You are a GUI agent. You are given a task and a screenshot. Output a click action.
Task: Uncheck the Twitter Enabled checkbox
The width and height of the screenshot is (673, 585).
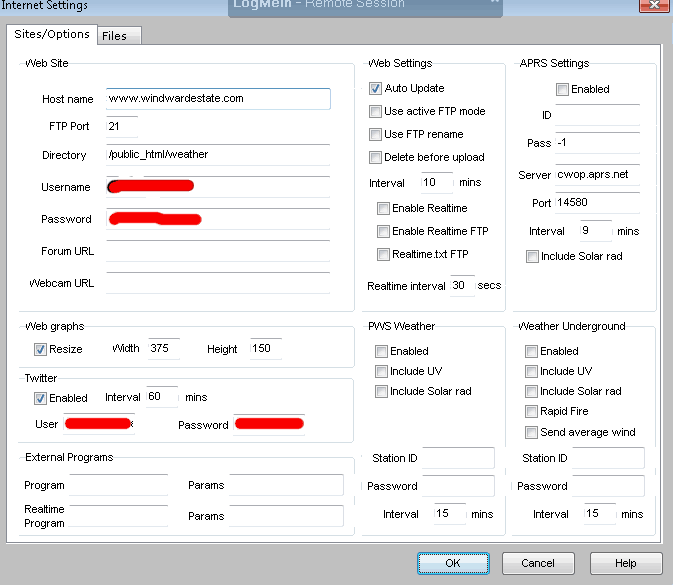coord(41,399)
